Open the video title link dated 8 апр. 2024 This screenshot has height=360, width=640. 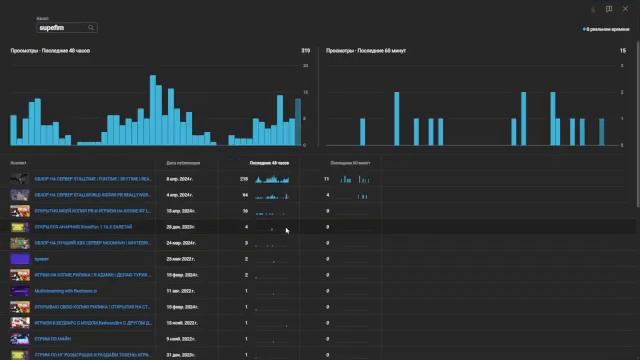pyautogui.click(x=93, y=179)
